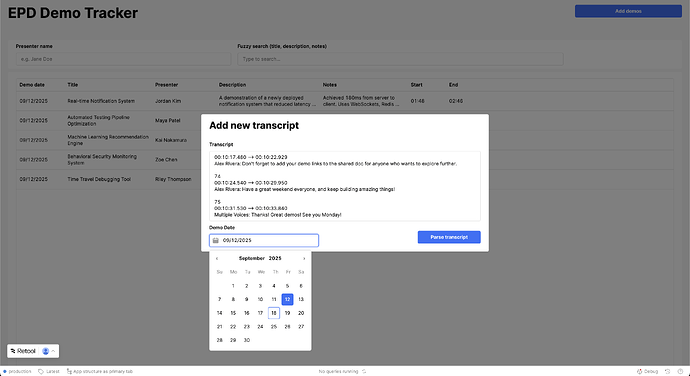Click the Title column header

[x=73, y=85]
